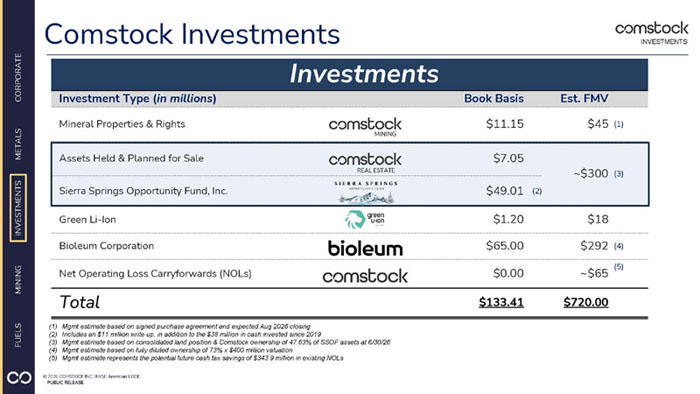700x394 pixels.
Task: Select the highlighted INVESTMENTS sidebar tab
Action: [x=18, y=208]
